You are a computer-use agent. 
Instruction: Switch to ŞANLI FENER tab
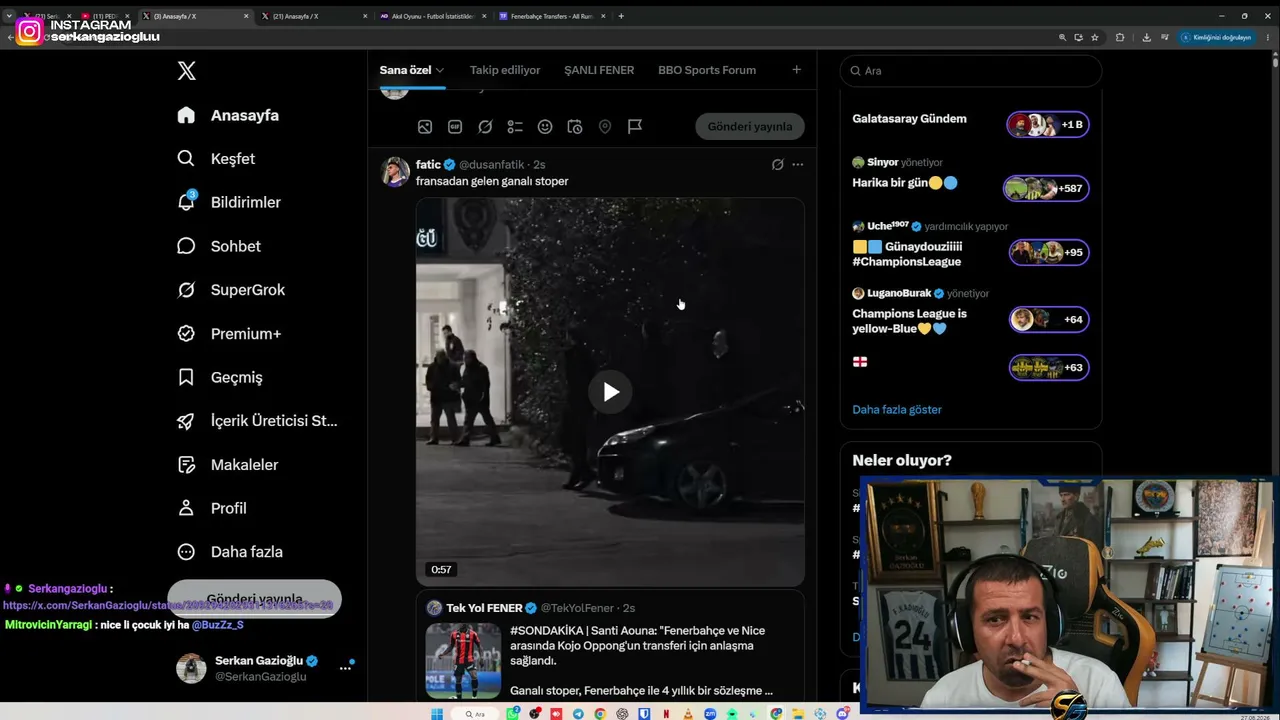click(599, 70)
